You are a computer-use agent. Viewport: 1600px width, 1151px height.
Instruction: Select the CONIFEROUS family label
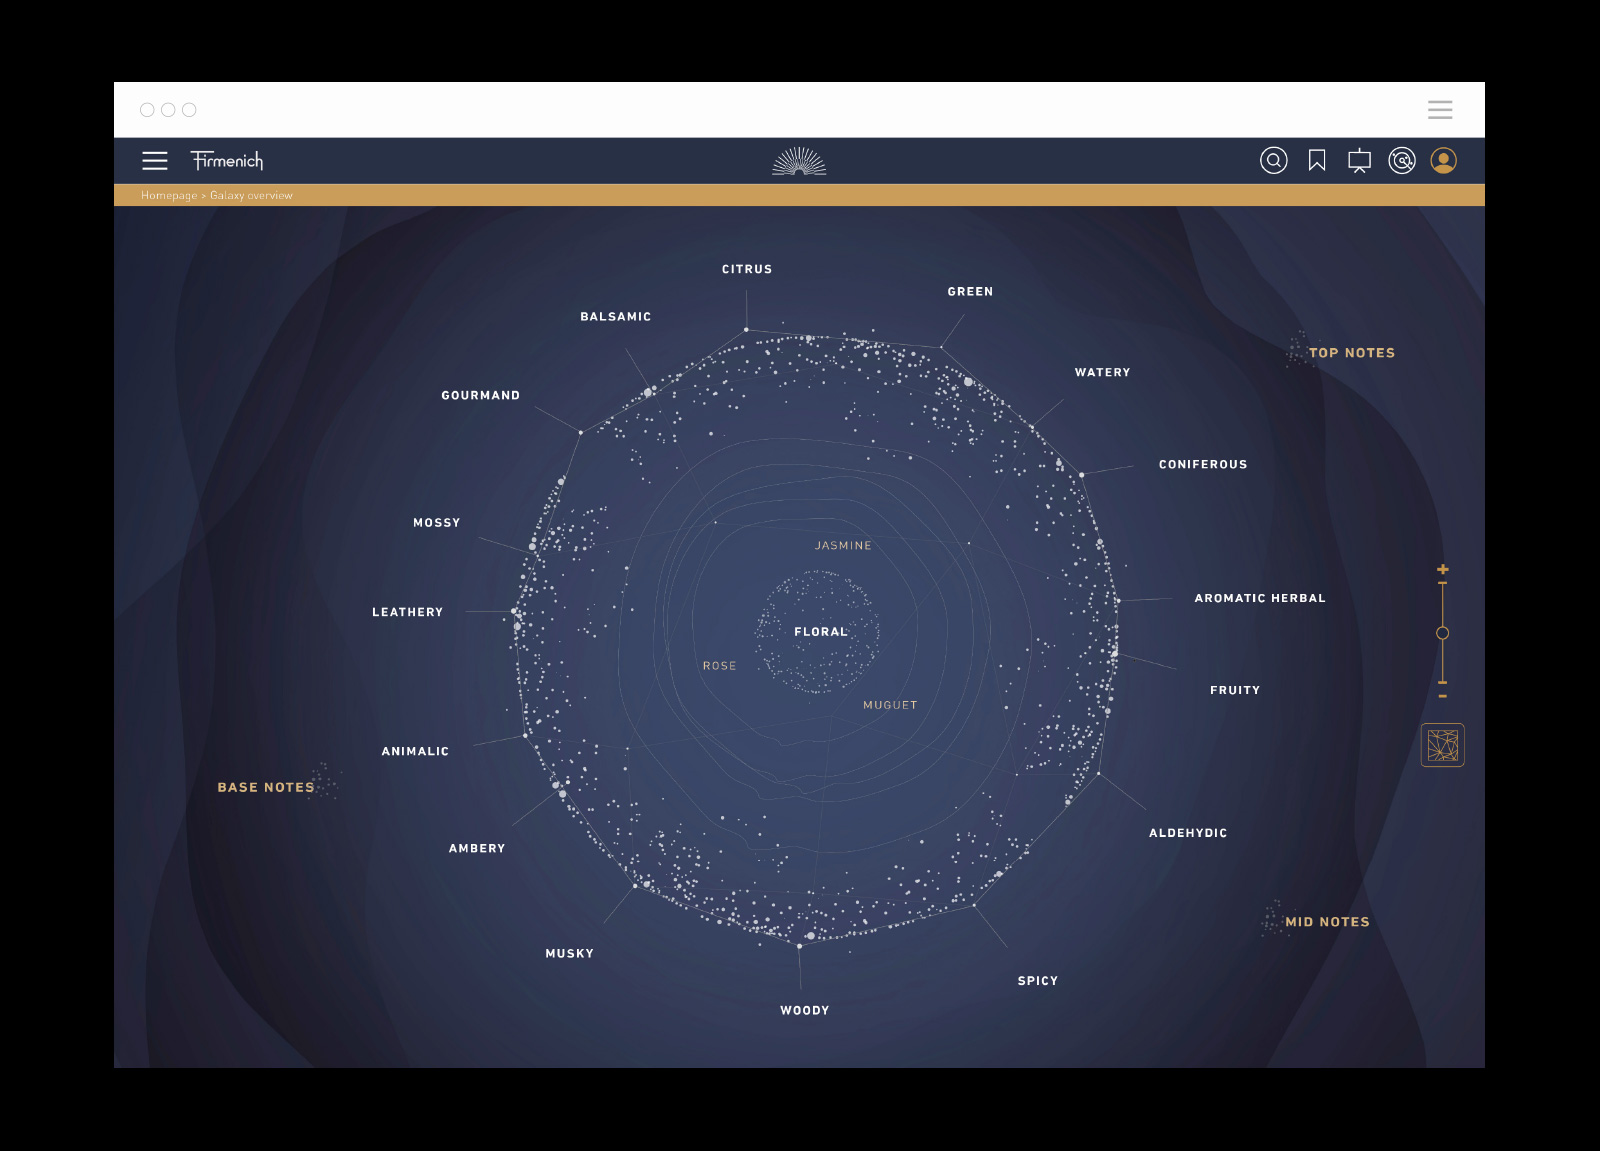(1203, 464)
